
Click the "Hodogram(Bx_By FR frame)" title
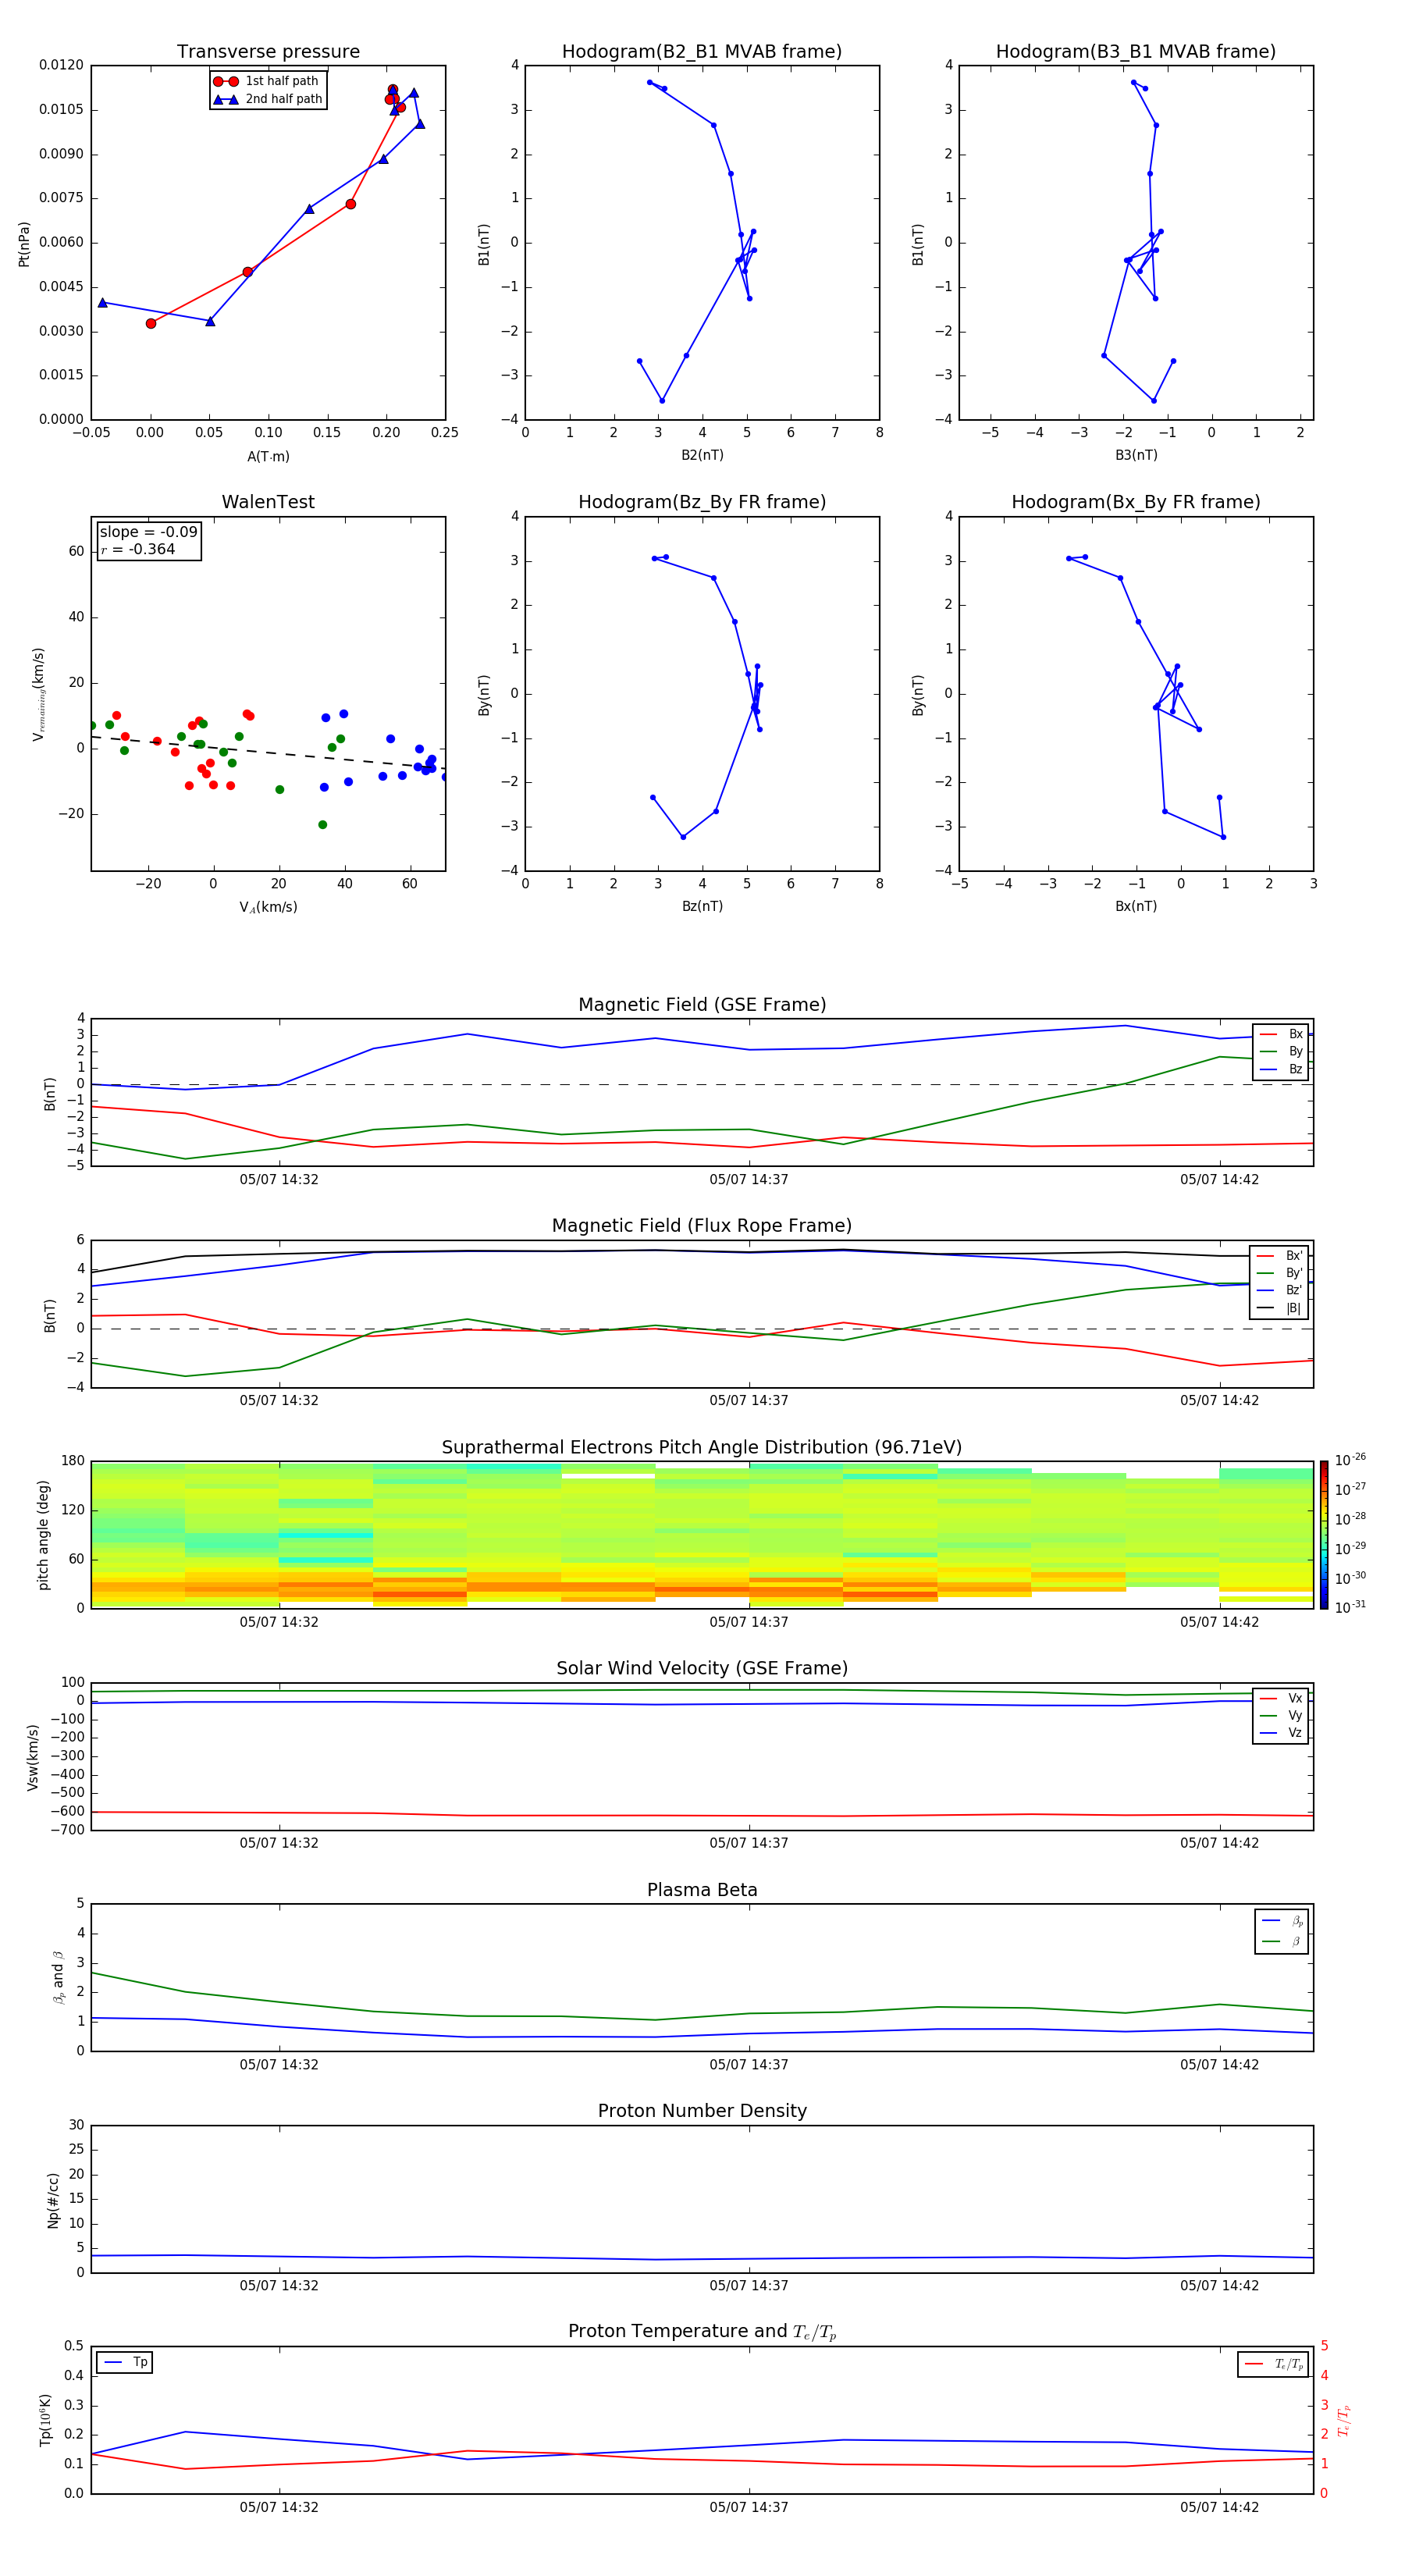[x=1136, y=502]
